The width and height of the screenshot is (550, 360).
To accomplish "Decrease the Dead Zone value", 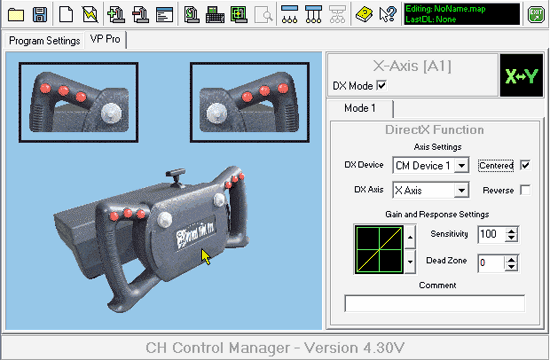I will 511,266.
